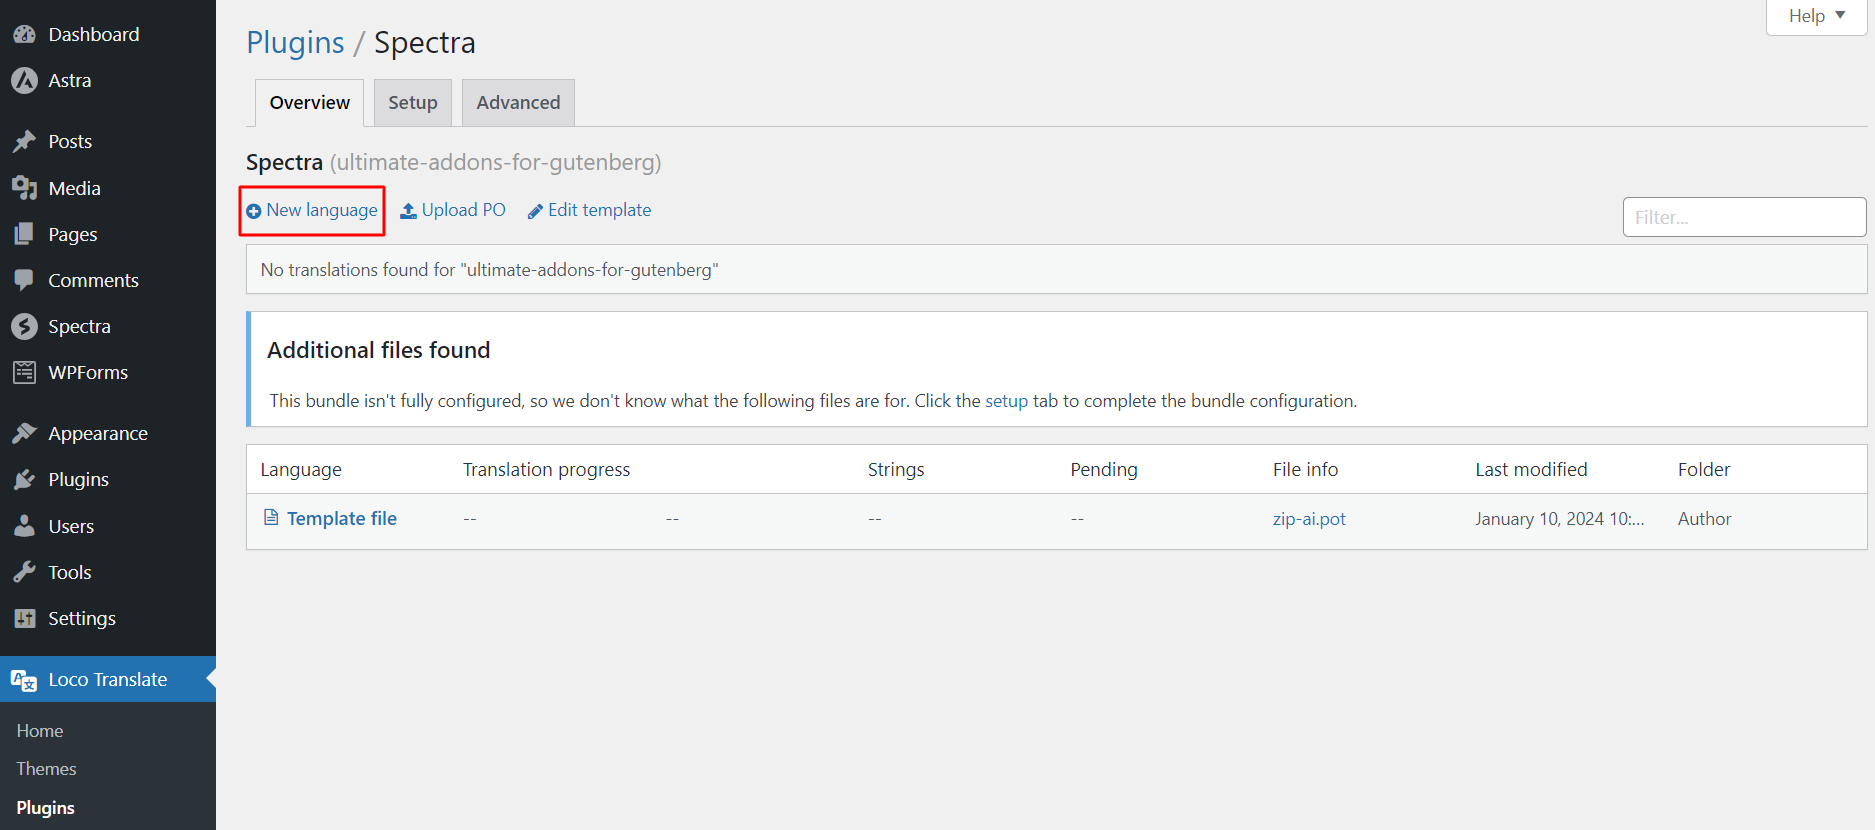Click the Media library icon
The image size is (1875, 830).
pos(24,188)
